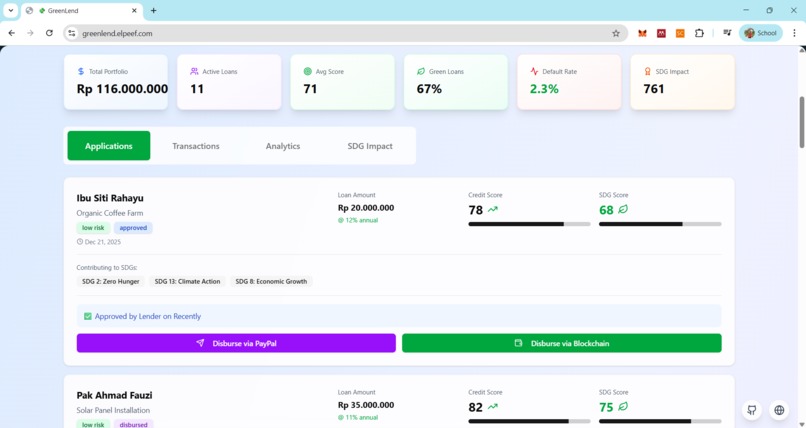Switch to the Applications tab

pyautogui.click(x=108, y=146)
